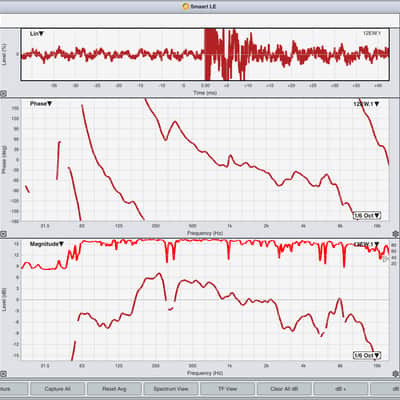Image resolution: width=400 pixels, height=400 pixels.
Task: Open the 12EW.1 trace dropdown in magnitude plot
Action: point(366,244)
